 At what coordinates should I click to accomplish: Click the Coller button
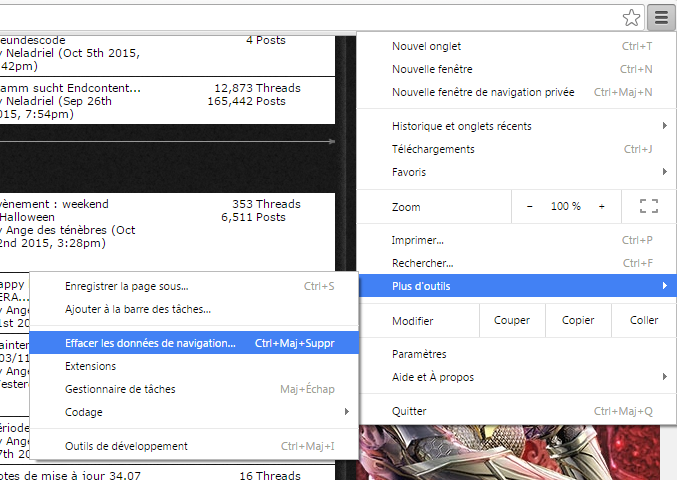click(644, 321)
